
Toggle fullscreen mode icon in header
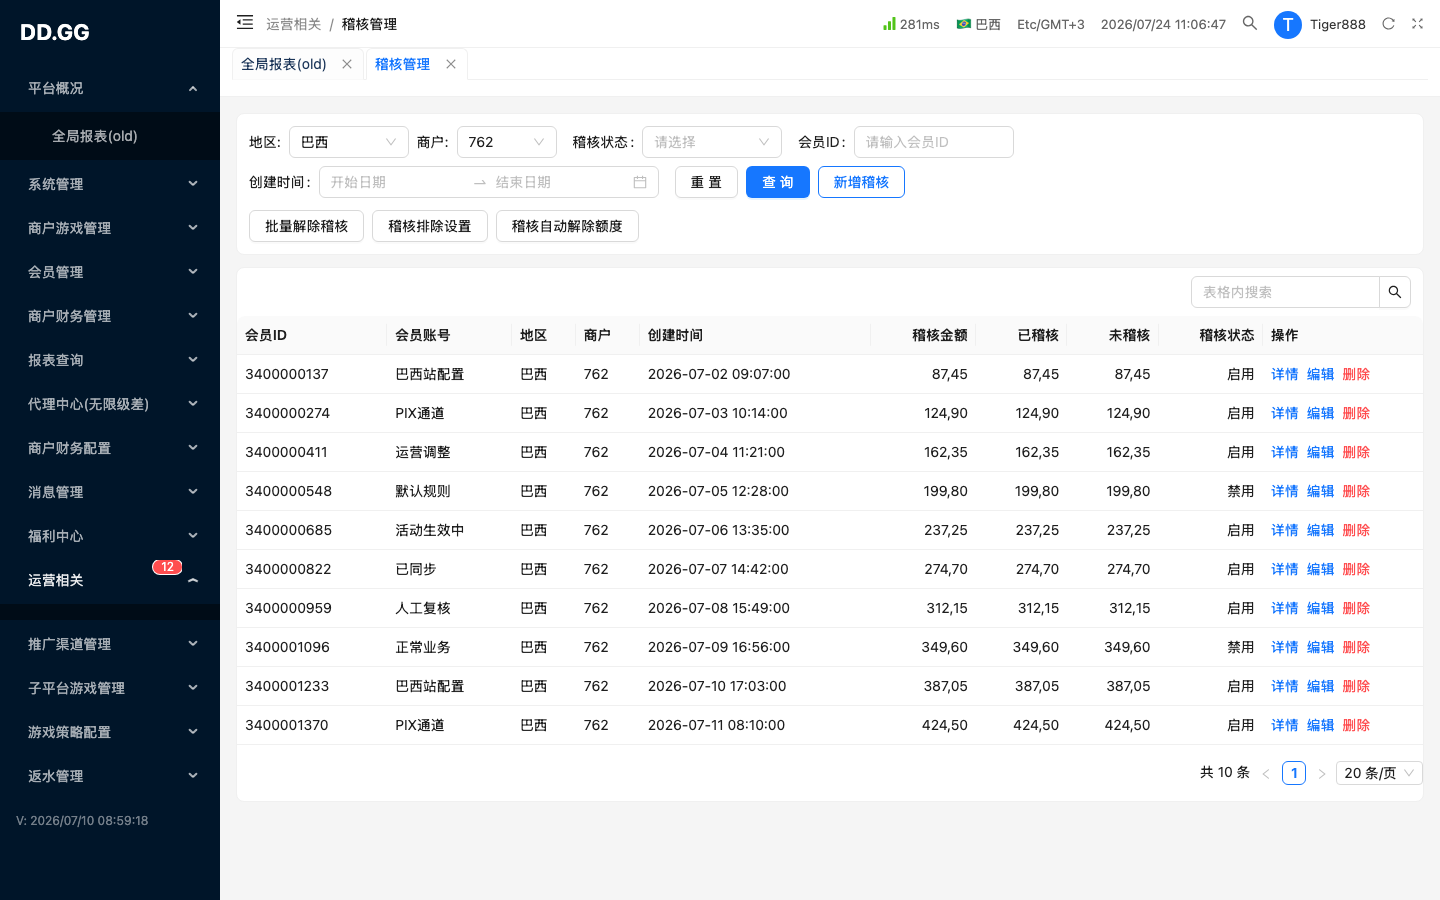(x=1417, y=24)
